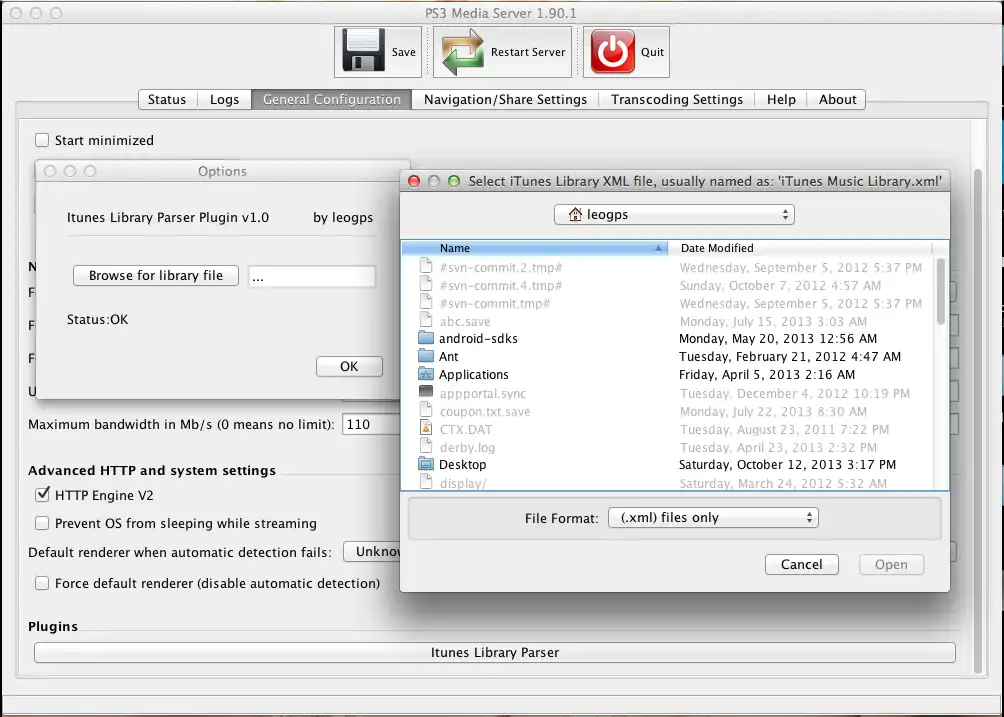This screenshot has height=717, width=1004.
Task: Click the green zoom button of file dialog
Action: pyautogui.click(x=454, y=181)
